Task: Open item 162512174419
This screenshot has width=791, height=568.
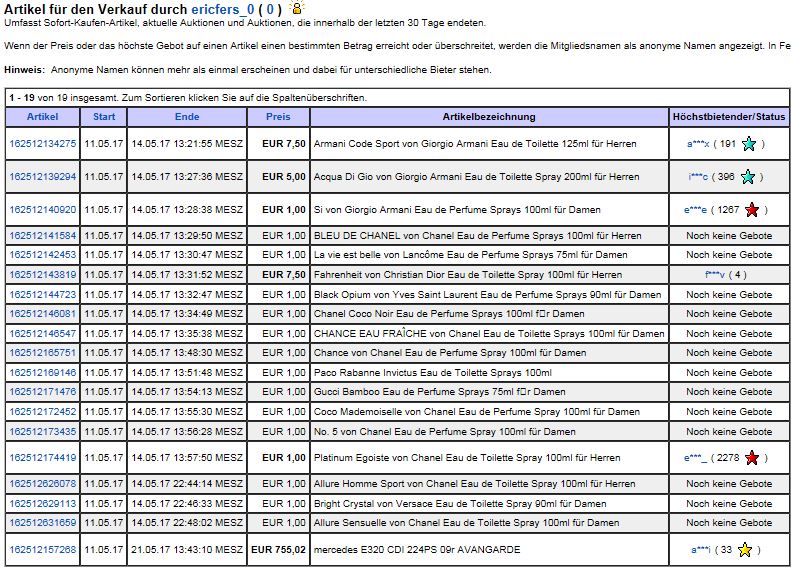Action: point(43,458)
